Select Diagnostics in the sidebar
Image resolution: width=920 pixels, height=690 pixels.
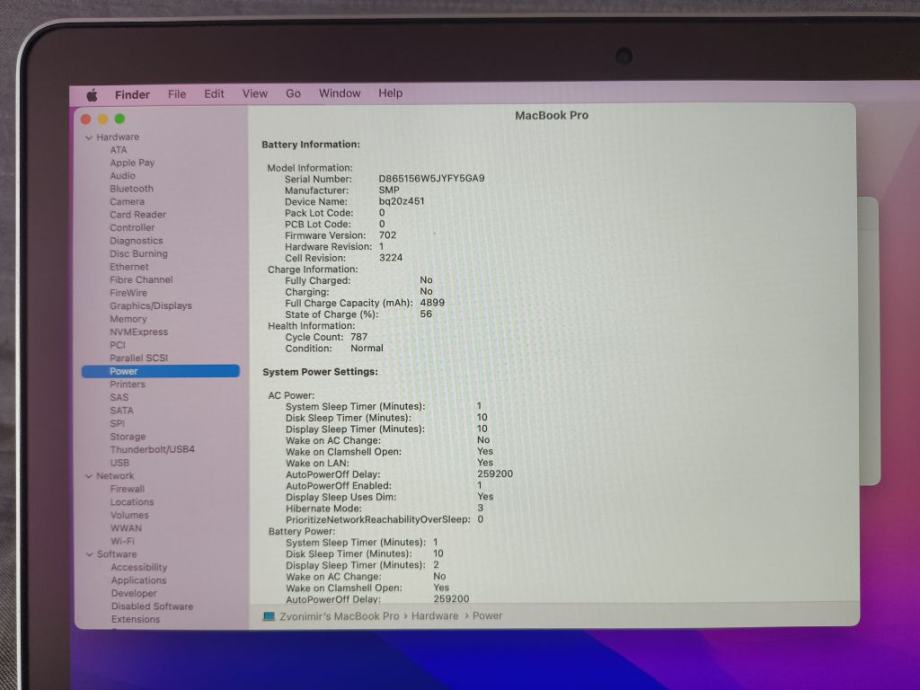click(136, 241)
